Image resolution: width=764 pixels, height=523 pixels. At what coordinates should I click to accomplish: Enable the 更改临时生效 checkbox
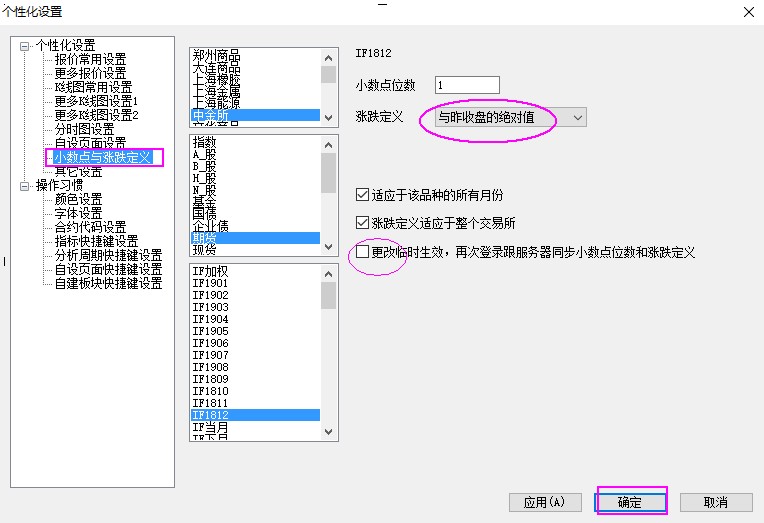(x=363, y=252)
